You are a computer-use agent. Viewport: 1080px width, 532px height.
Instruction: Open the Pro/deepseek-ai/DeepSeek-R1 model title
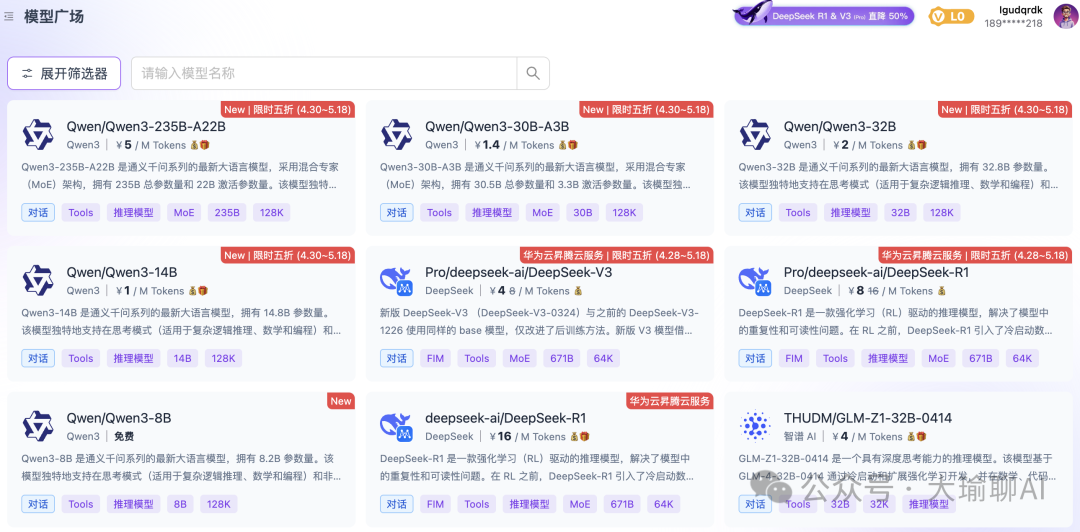click(876, 272)
